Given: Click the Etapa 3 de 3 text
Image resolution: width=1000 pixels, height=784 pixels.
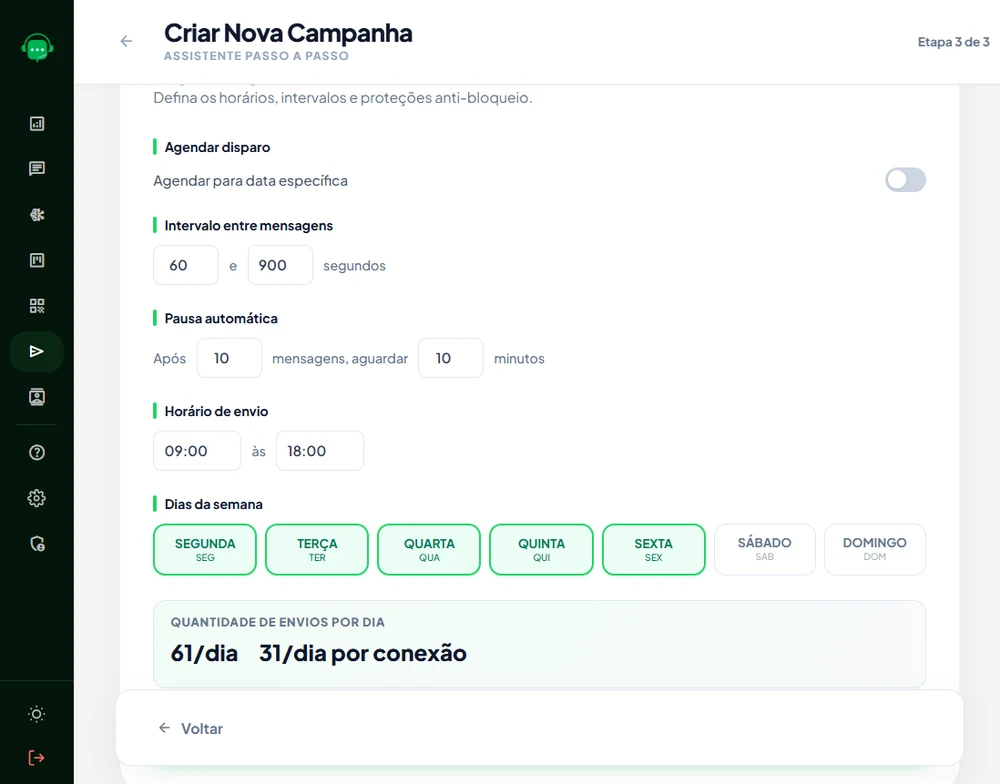Looking at the screenshot, I should (953, 42).
